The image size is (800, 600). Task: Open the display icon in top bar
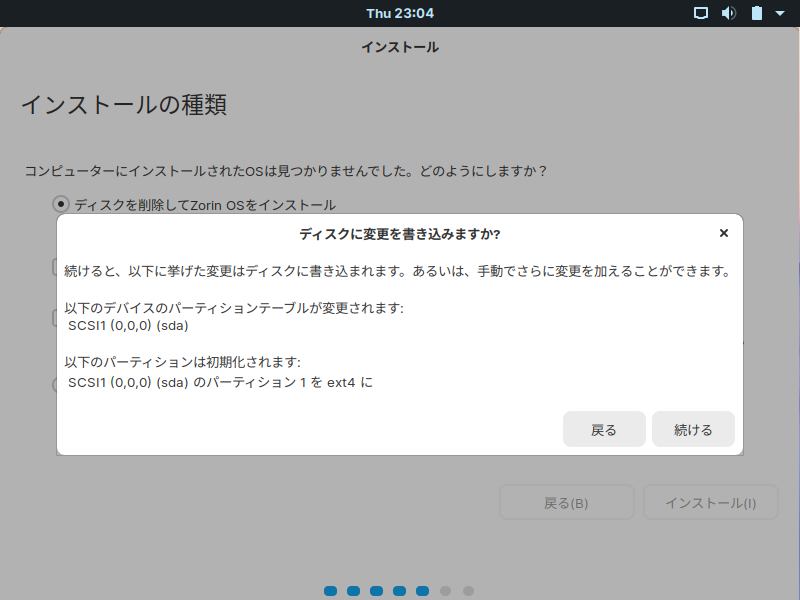[x=701, y=13]
